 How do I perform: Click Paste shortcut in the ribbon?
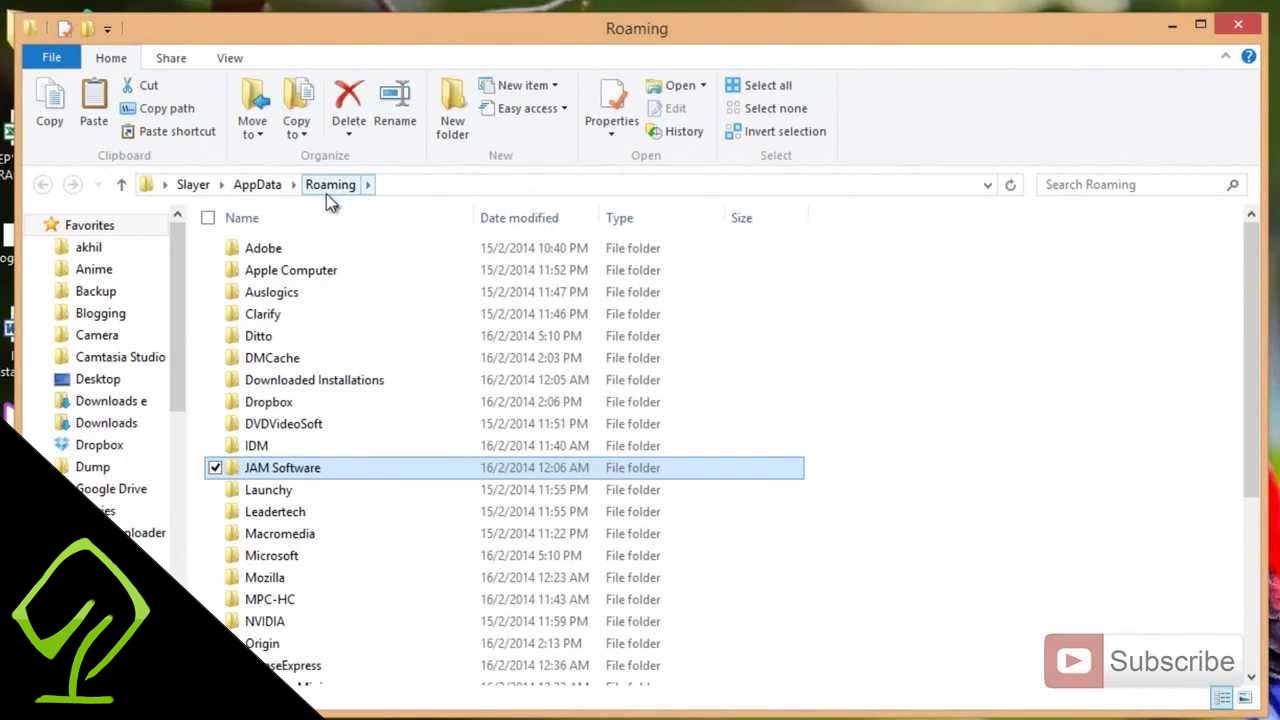pyautogui.click(x=168, y=131)
